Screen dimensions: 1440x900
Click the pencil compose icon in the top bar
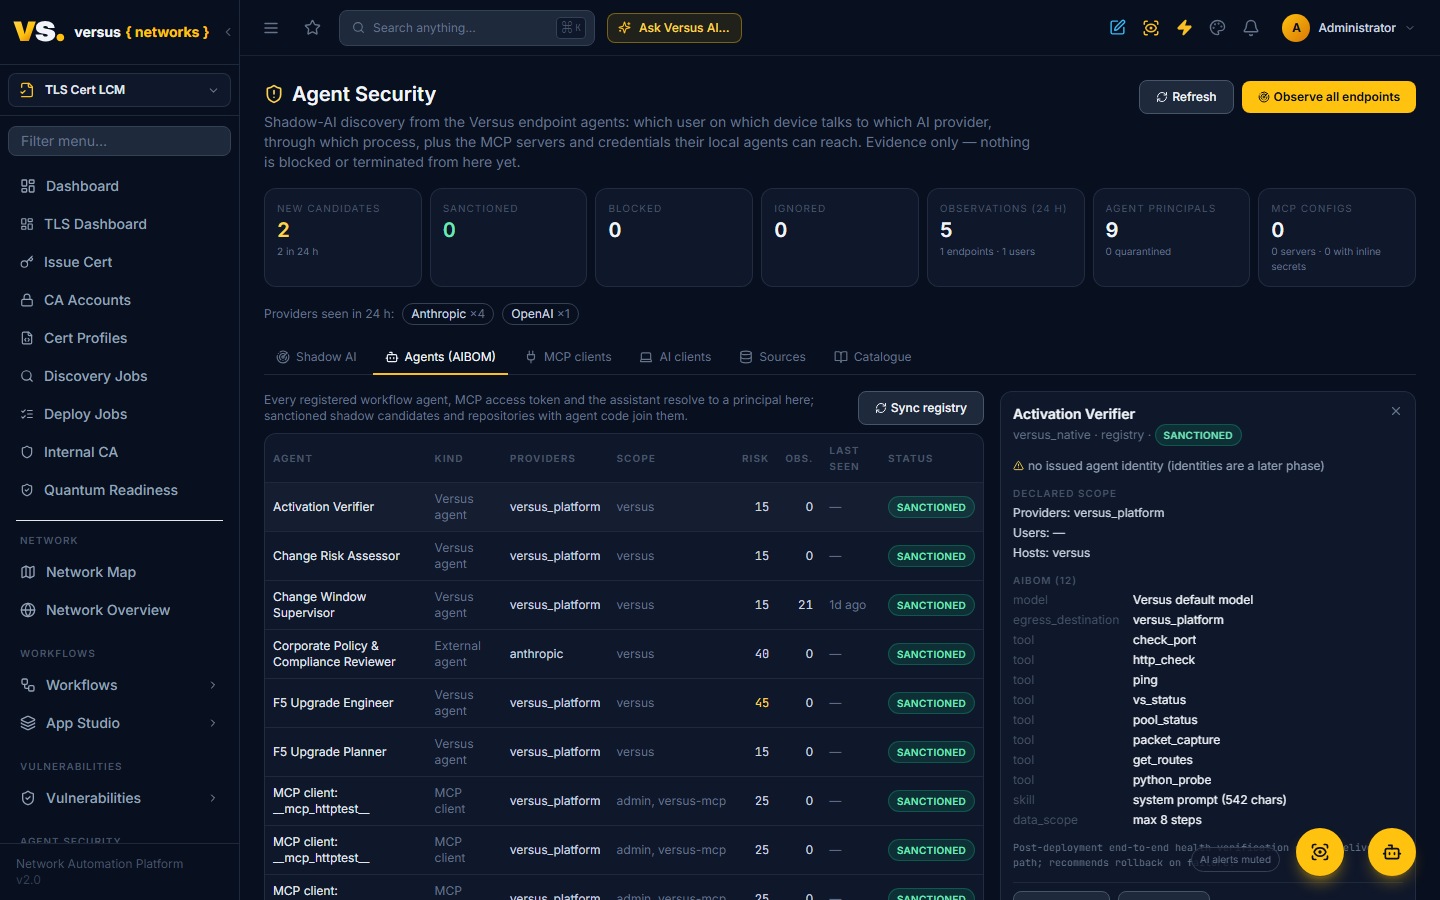click(x=1118, y=28)
